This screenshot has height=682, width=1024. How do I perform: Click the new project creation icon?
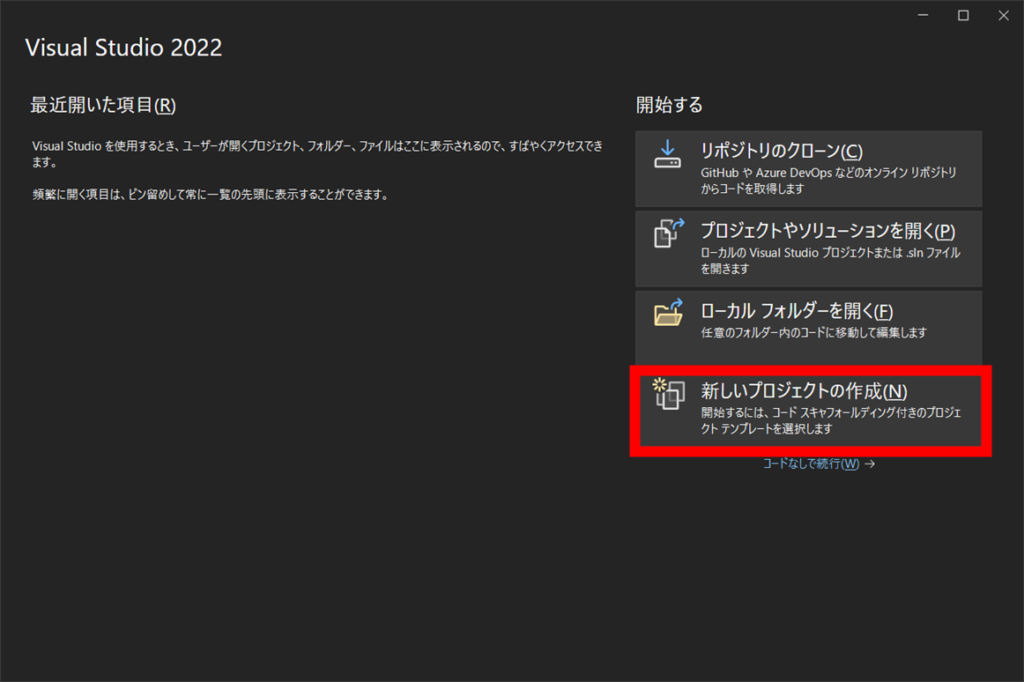[667, 392]
